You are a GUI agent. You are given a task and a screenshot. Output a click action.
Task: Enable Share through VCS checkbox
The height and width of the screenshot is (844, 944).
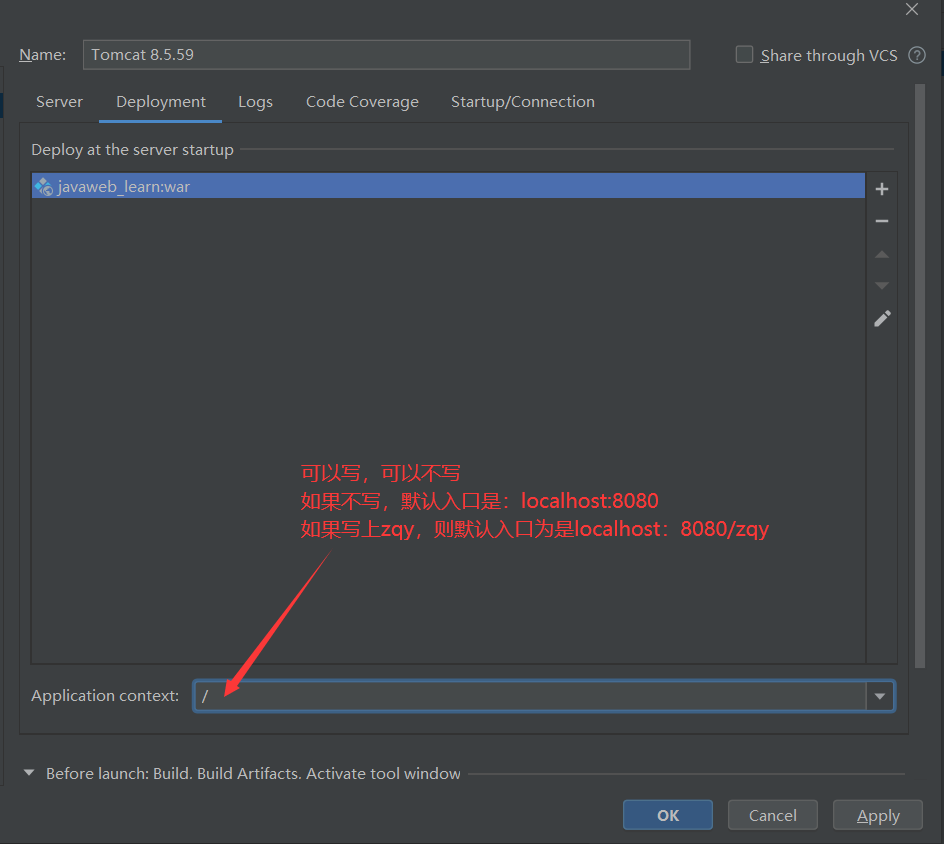745,55
